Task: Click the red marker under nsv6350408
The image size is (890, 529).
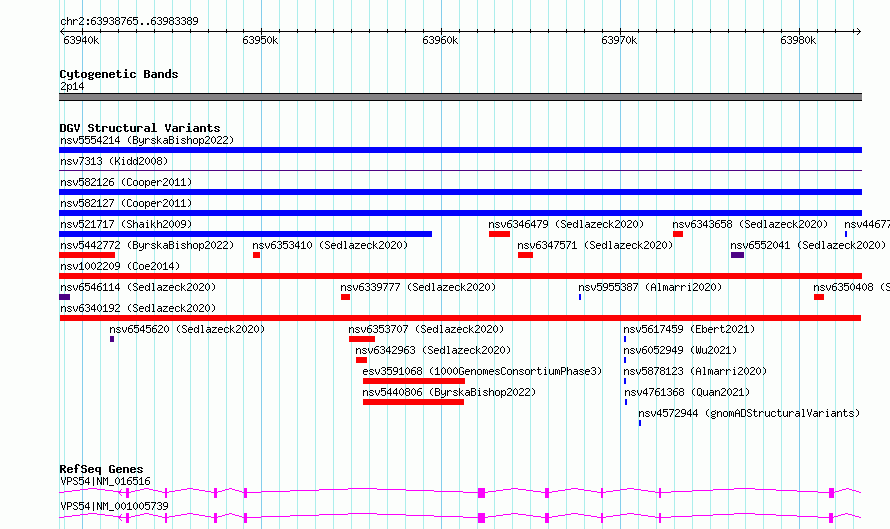Action: pyautogui.click(x=819, y=297)
